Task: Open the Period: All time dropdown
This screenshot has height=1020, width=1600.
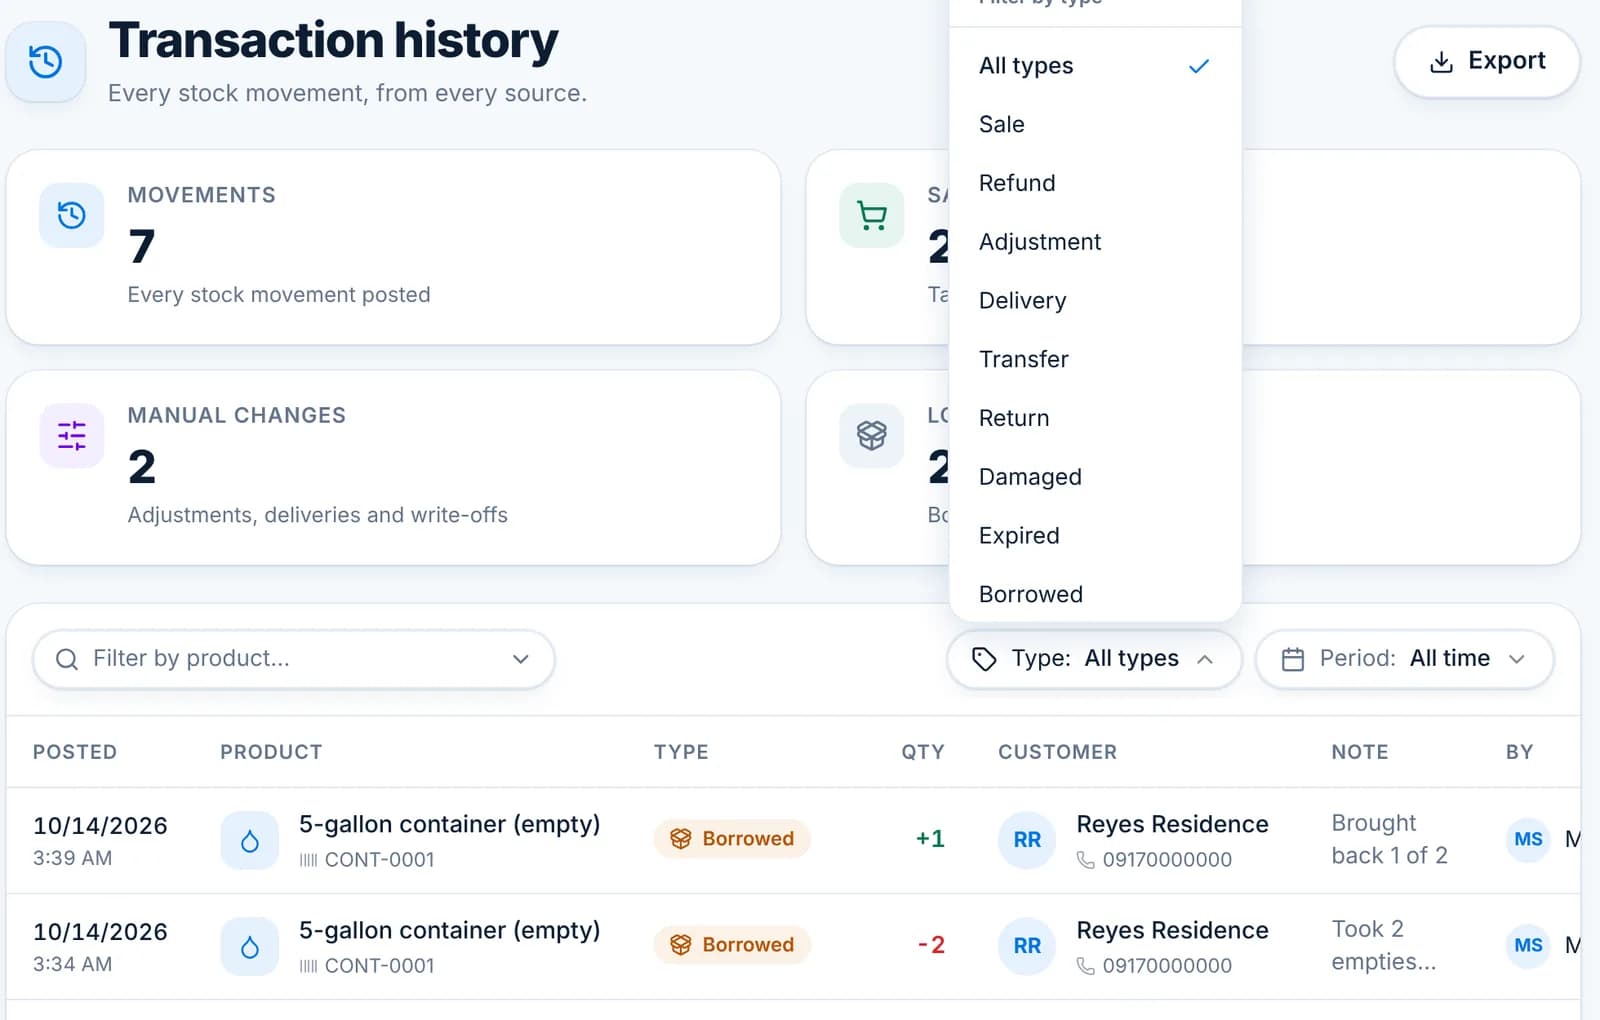Action: click(x=1404, y=659)
